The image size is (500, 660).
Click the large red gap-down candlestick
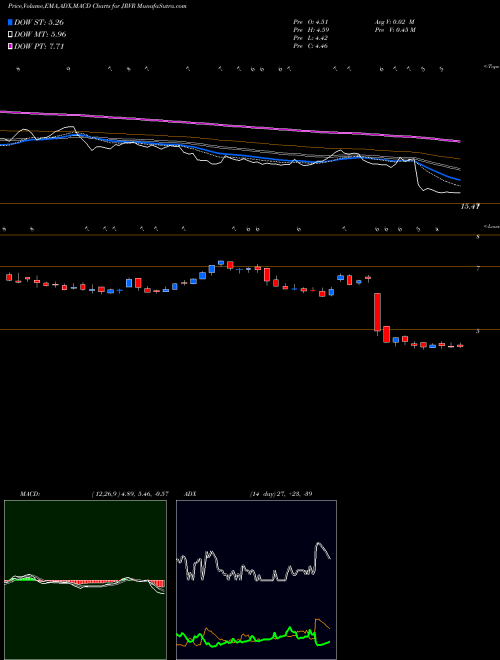[x=378, y=312]
